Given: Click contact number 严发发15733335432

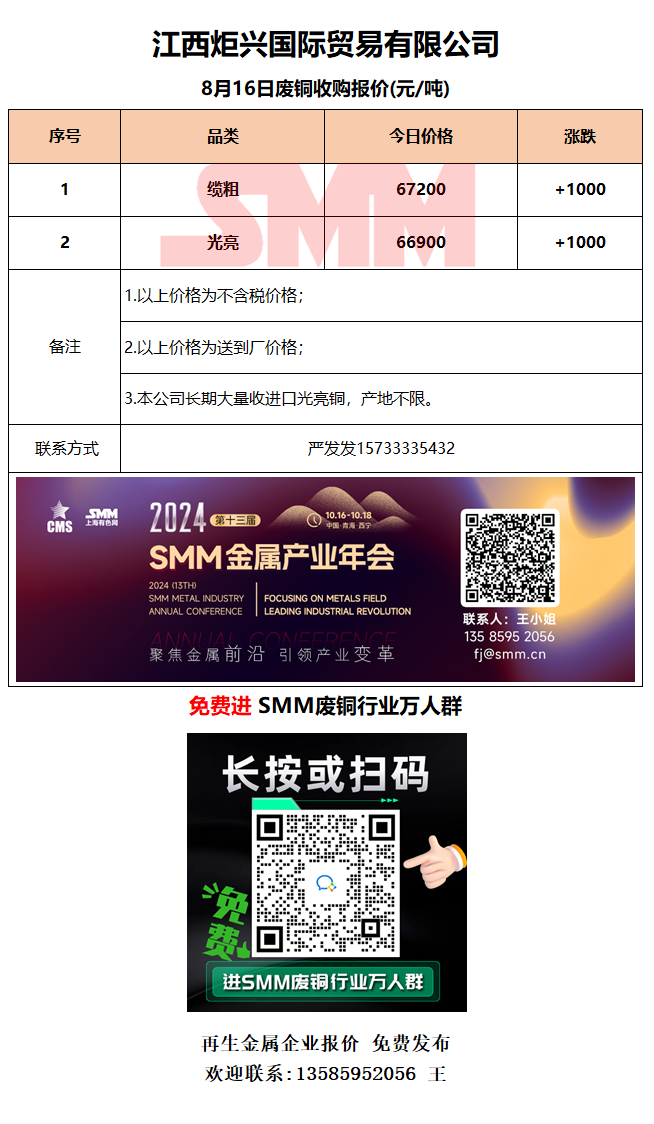Looking at the screenshot, I should click(381, 449).
